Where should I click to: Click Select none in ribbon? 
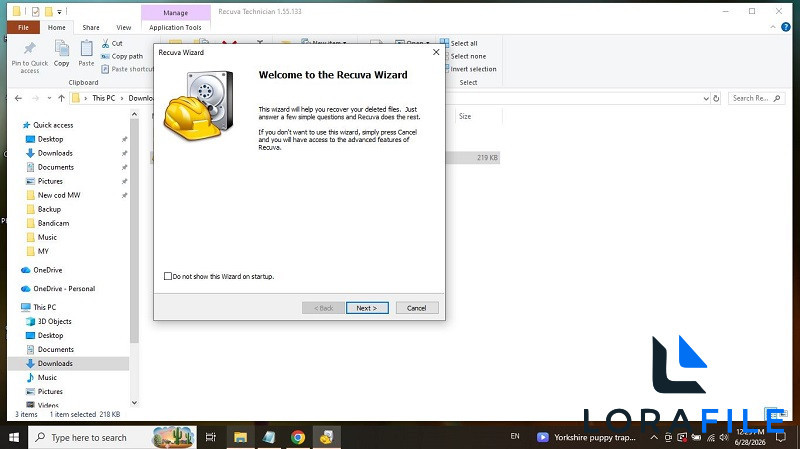coord(464,56)
